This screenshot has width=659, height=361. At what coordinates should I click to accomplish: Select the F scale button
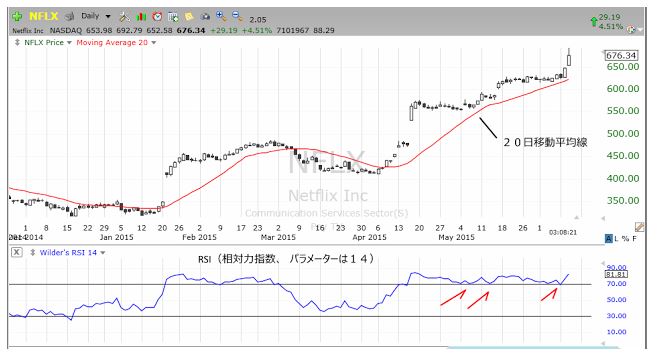(635, 239)
